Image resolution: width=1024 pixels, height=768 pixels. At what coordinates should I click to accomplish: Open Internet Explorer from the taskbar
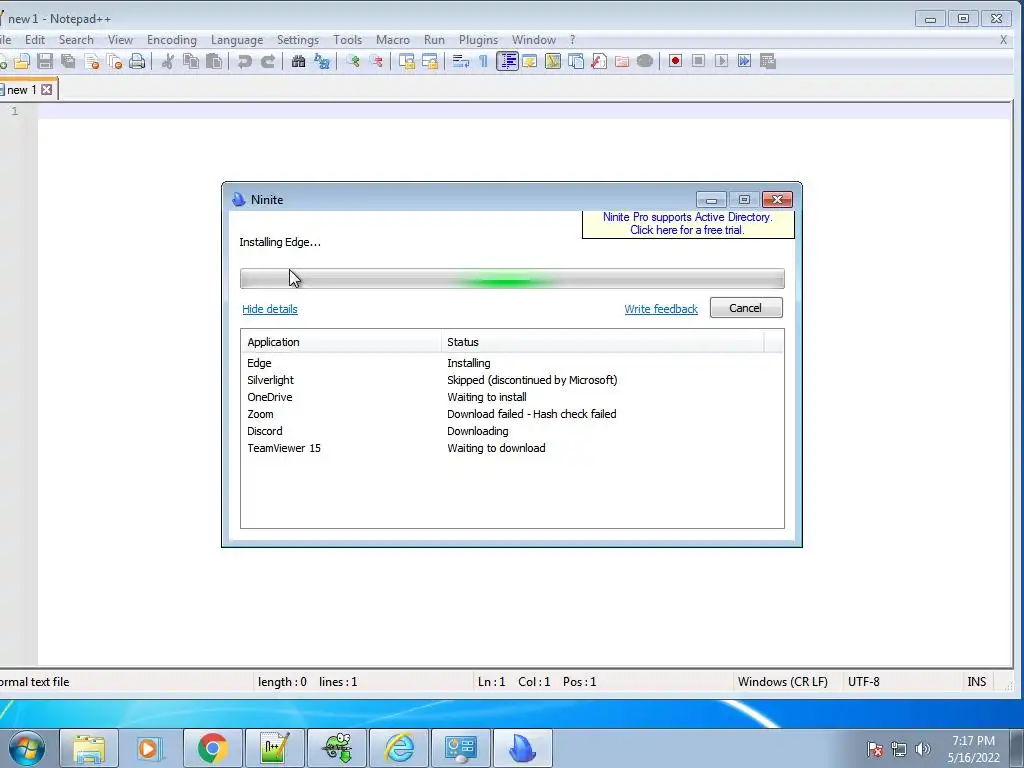point(399,748)
